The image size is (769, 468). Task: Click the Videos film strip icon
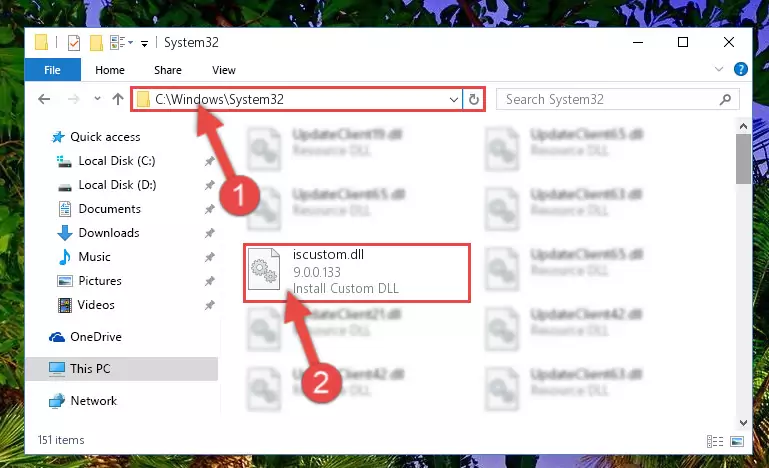click(65, 305)
